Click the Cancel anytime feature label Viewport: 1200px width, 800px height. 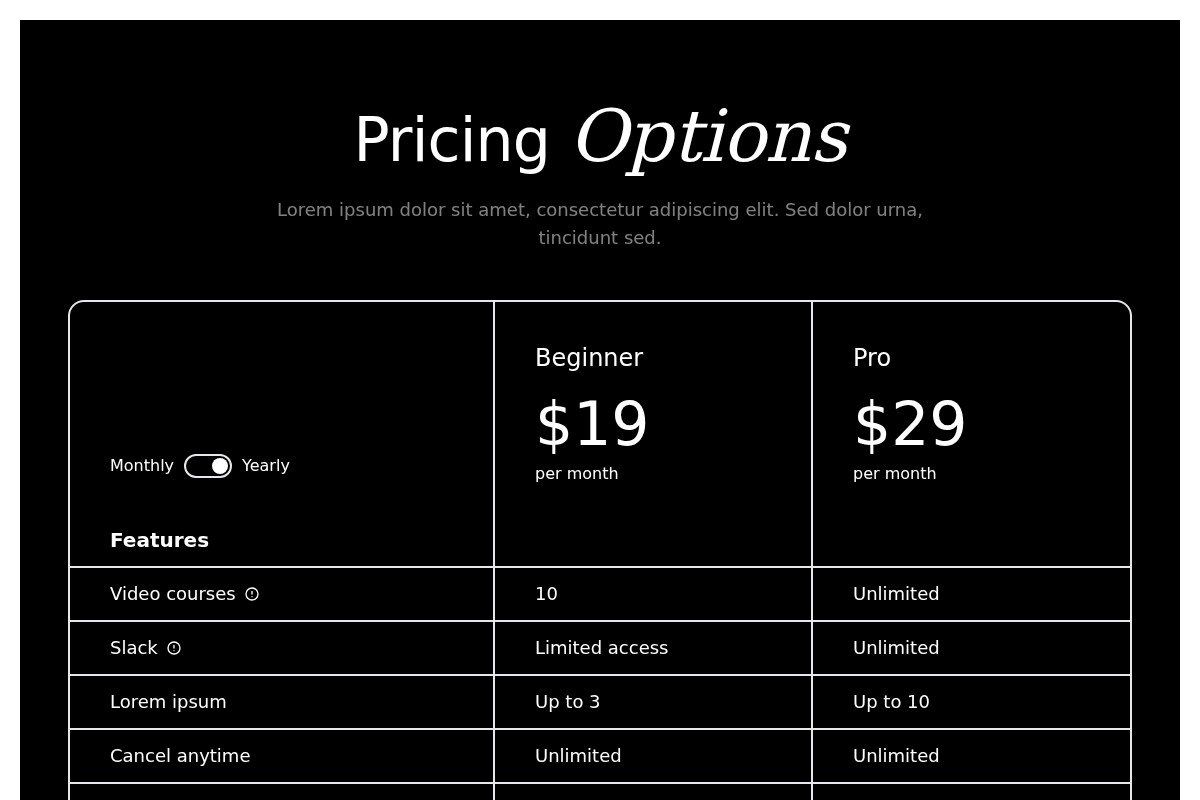[180, 756]
